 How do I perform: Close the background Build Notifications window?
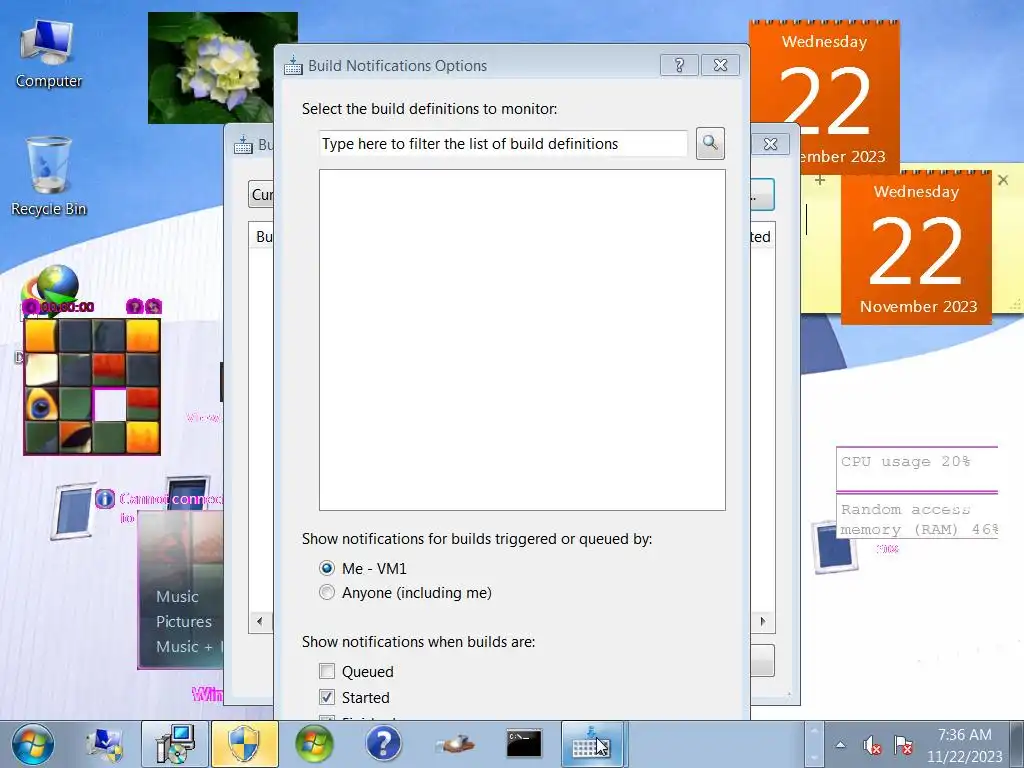point(771,144)
